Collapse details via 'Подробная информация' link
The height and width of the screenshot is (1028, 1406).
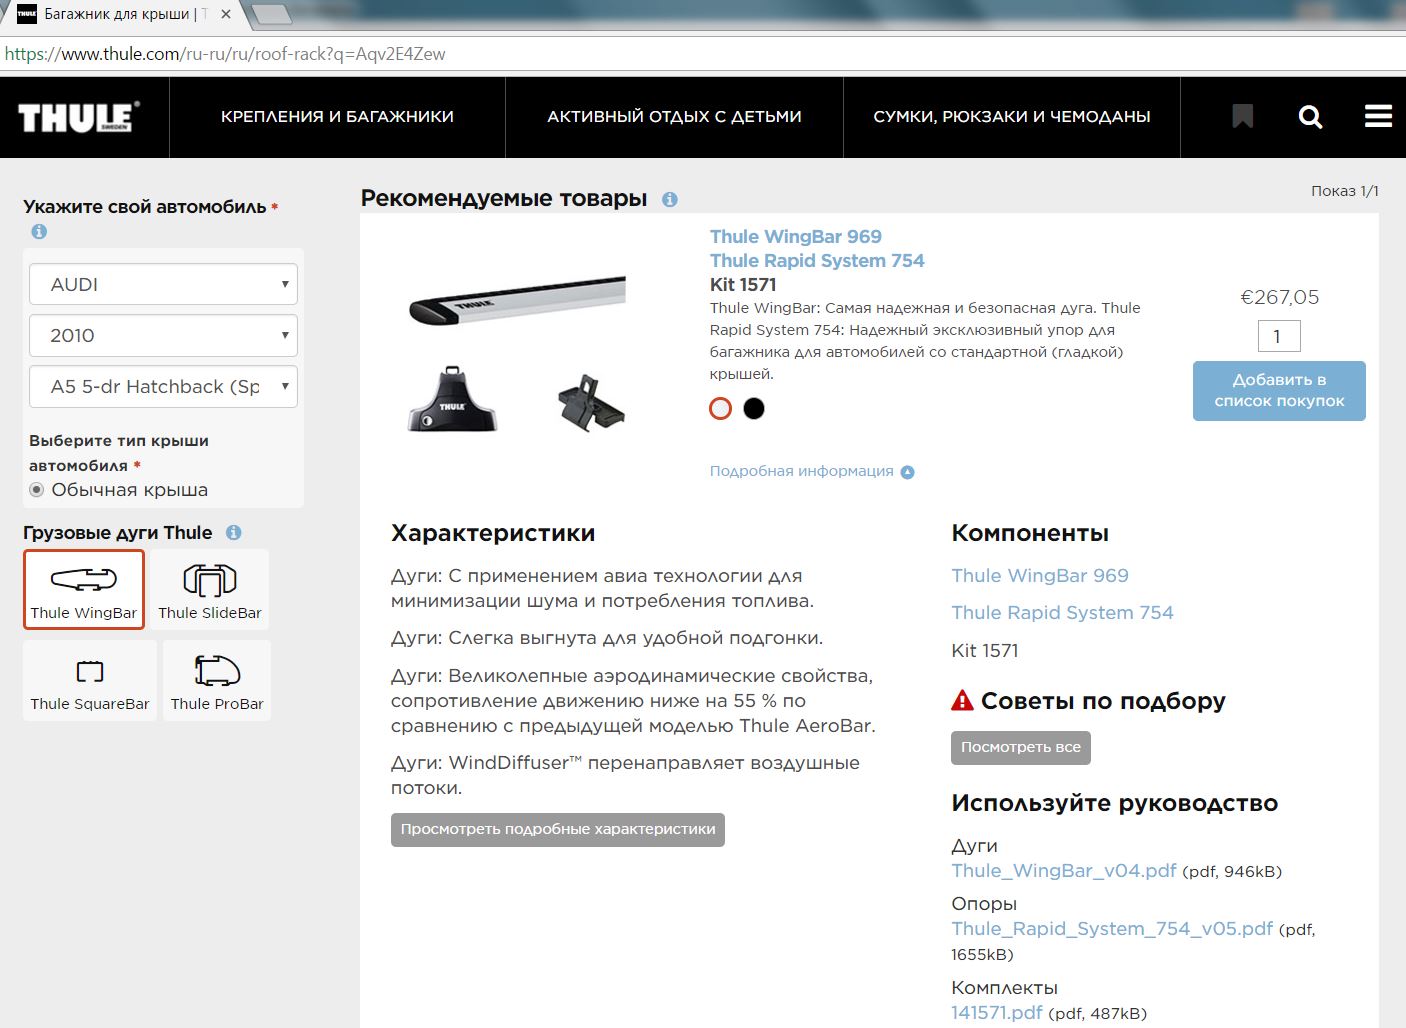tap(802, 471)
